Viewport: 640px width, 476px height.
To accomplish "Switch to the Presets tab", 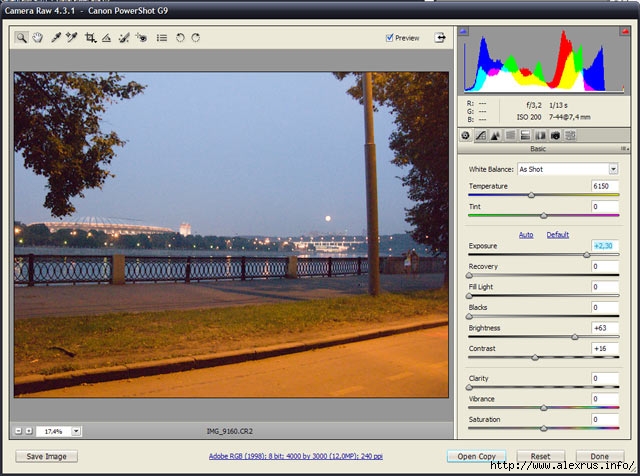I will 570,136.
